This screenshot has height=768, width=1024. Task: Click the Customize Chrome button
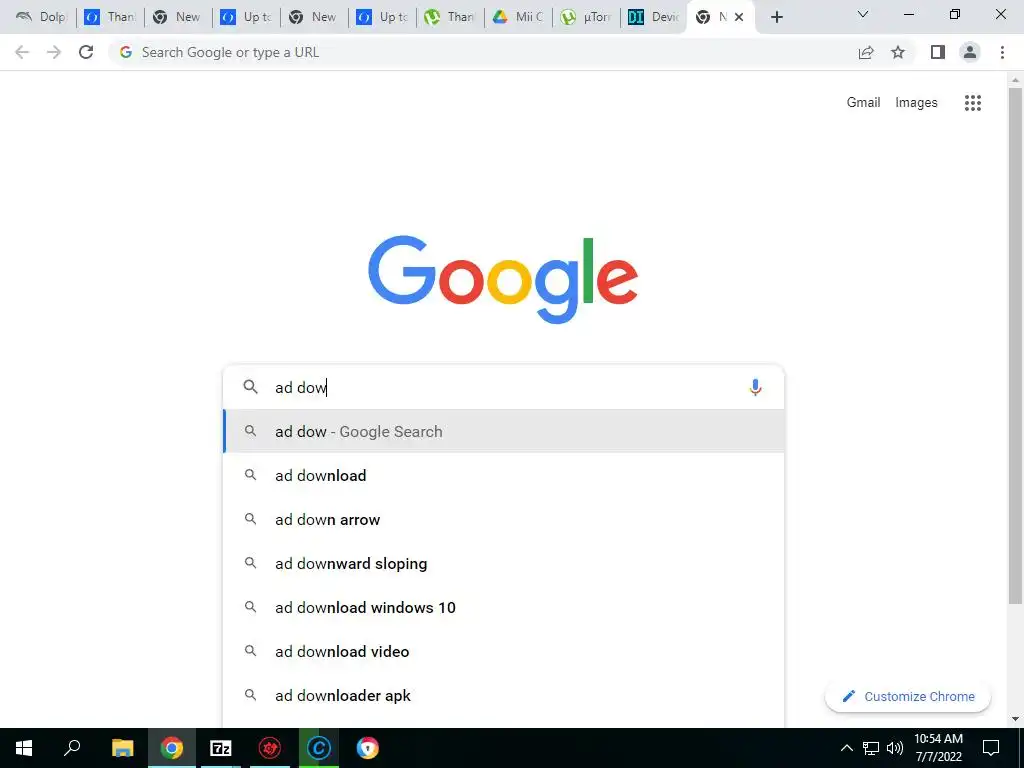click(x=908, y=696)
